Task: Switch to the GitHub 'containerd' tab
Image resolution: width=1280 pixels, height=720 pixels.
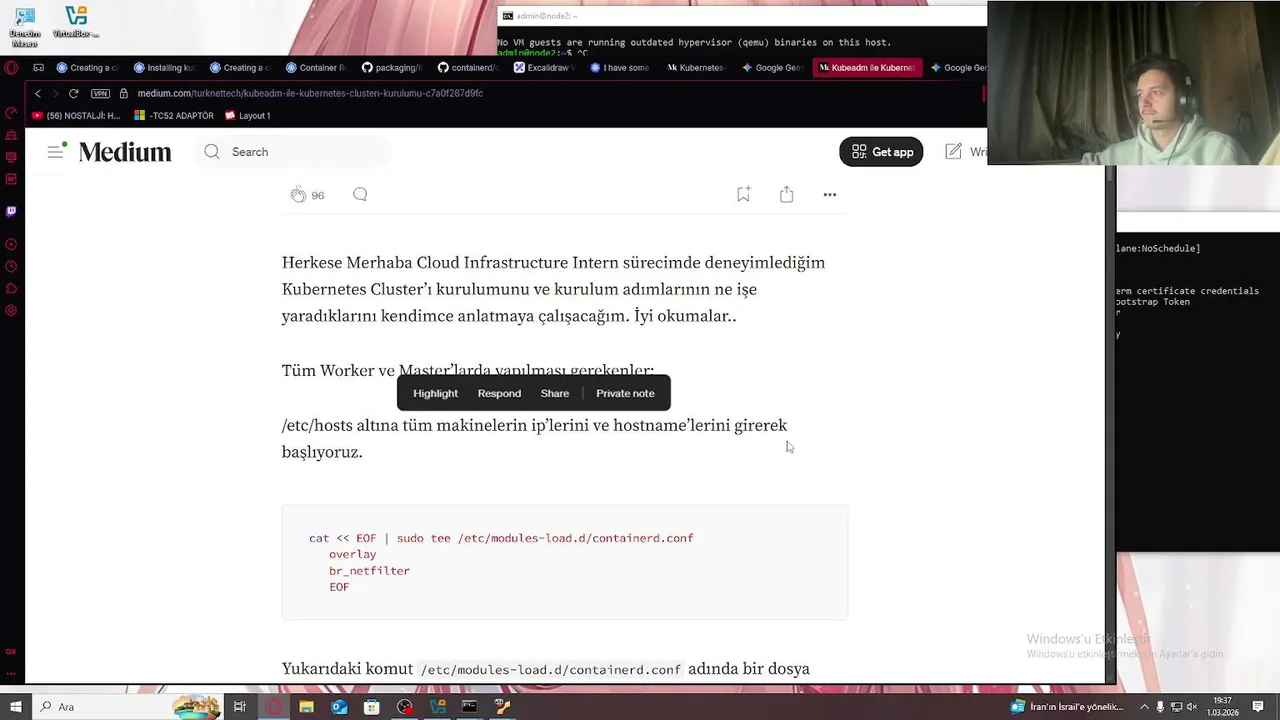Action: pyautogui.click(x=468, y=68)
